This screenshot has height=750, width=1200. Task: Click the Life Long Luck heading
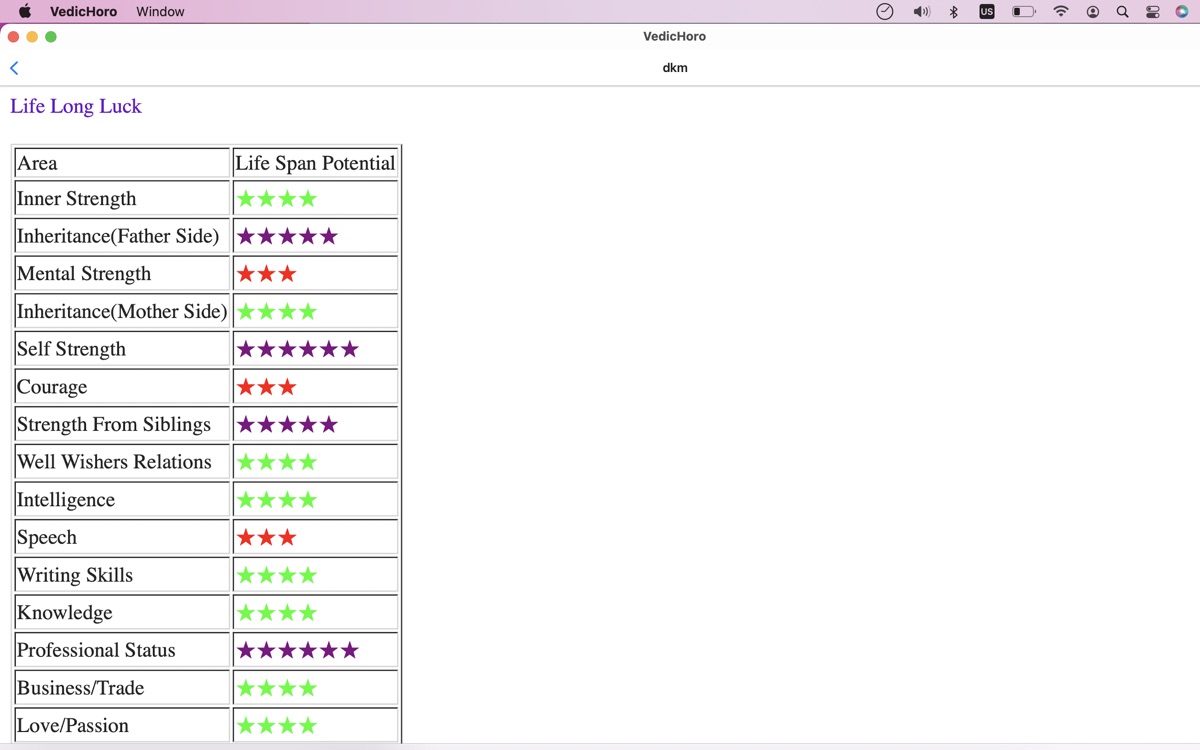click(76, 106)
